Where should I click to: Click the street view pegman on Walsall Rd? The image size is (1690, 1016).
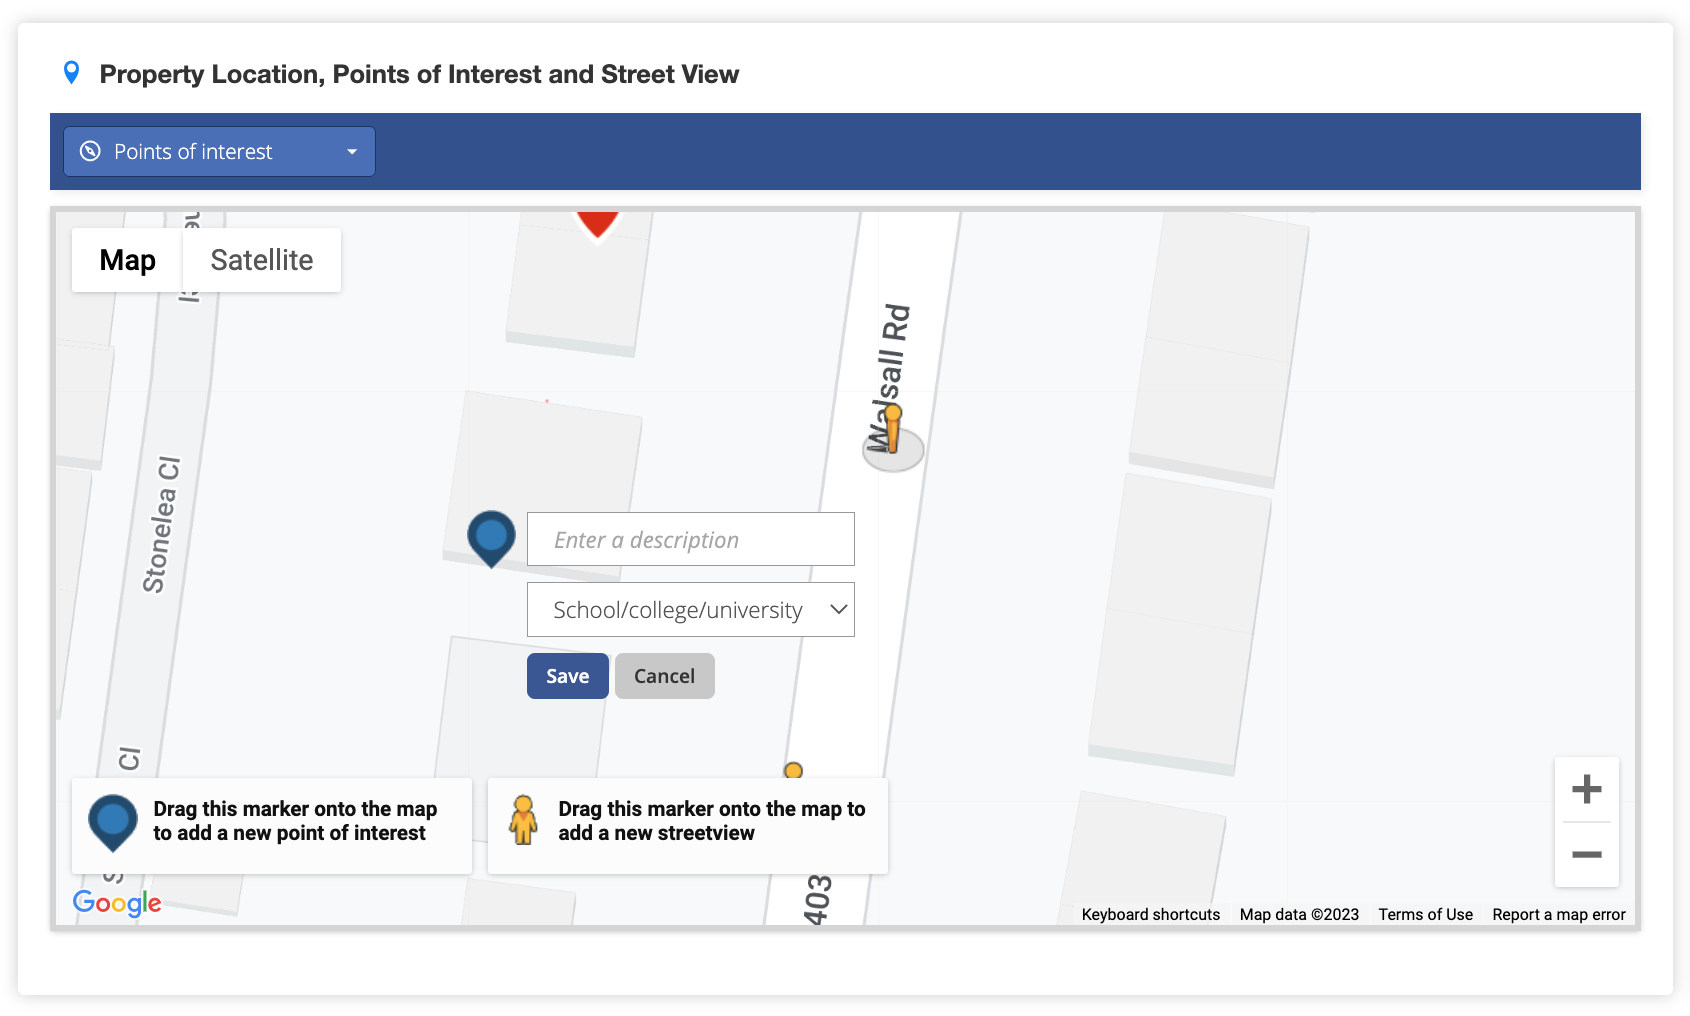[892, 430]
